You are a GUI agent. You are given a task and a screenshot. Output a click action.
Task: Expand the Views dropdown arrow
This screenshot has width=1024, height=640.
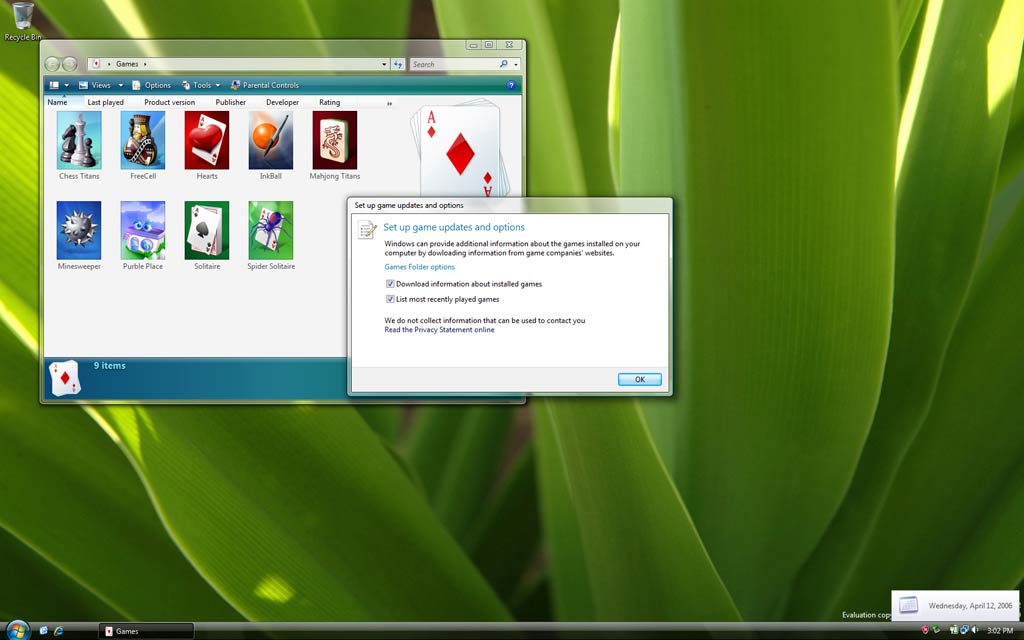point(121,86)
